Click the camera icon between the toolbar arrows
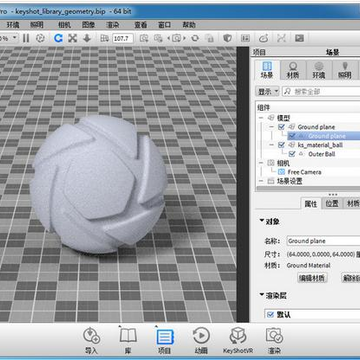This screenshot has height=360, width=360. coord(176,39)
